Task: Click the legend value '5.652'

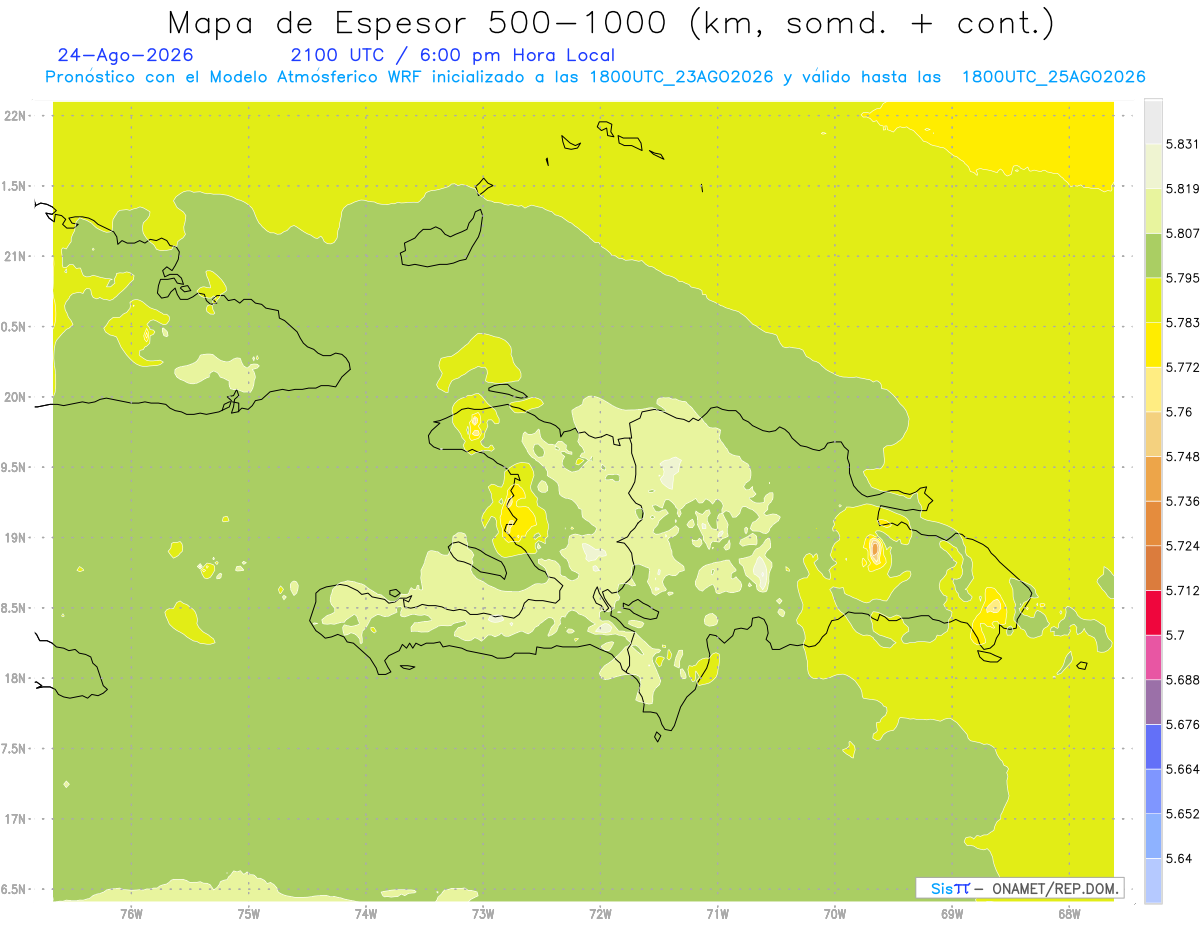Action: (x=1182, y=814)
